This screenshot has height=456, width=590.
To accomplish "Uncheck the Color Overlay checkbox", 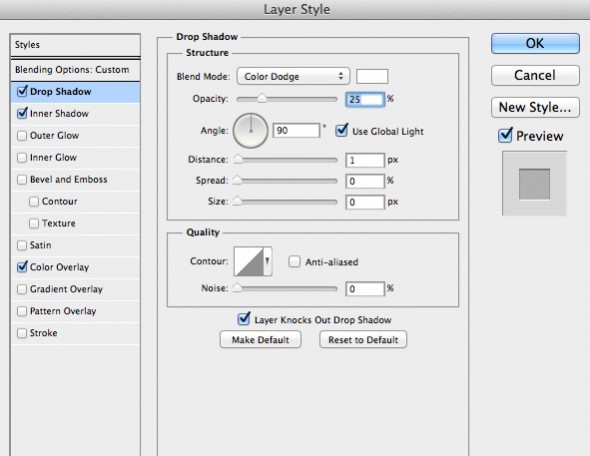I will [x=22, y=267].
